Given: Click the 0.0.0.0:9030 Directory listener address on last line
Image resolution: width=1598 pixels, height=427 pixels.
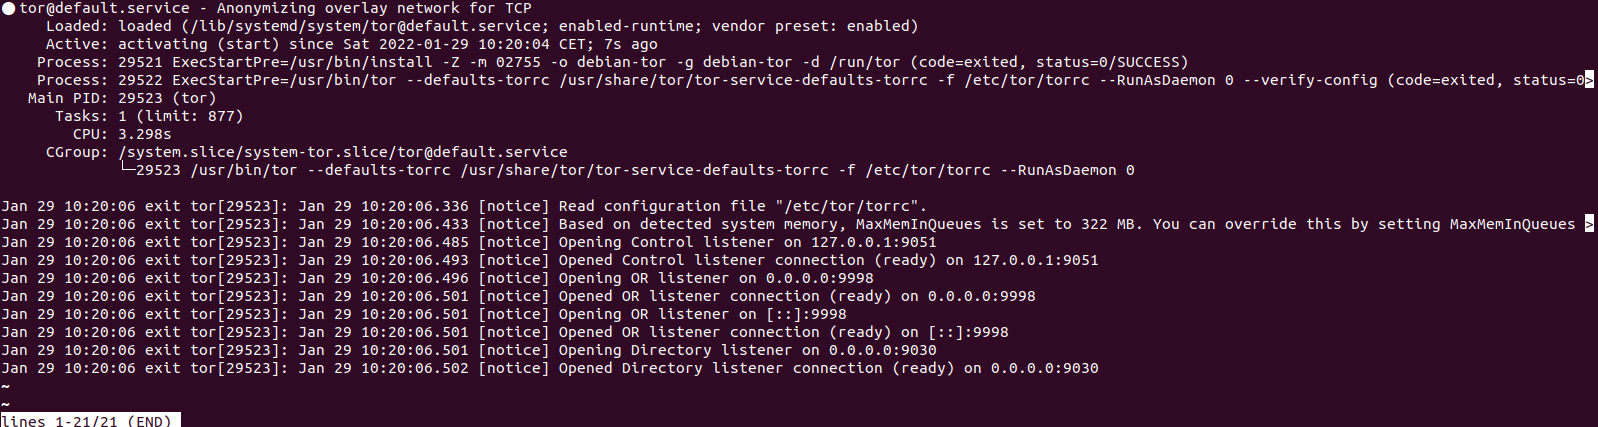Looking at the screenshot, I should pos(1045,368).
